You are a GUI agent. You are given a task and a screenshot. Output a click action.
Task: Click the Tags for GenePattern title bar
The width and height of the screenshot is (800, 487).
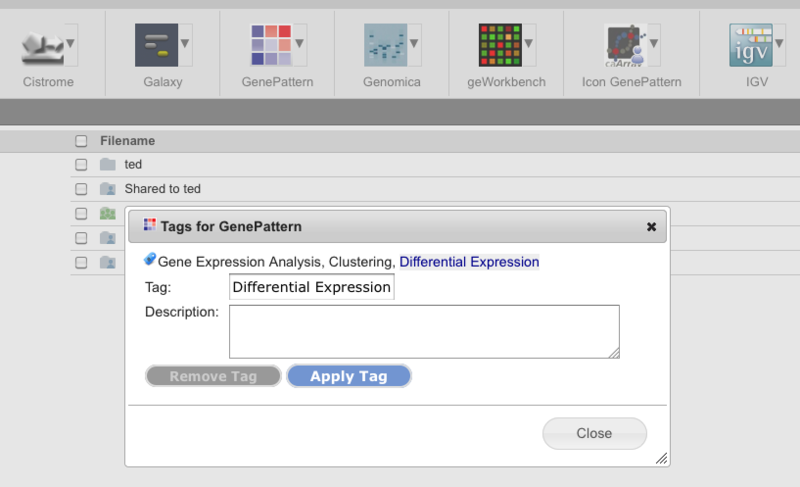(x=397, y=226)
